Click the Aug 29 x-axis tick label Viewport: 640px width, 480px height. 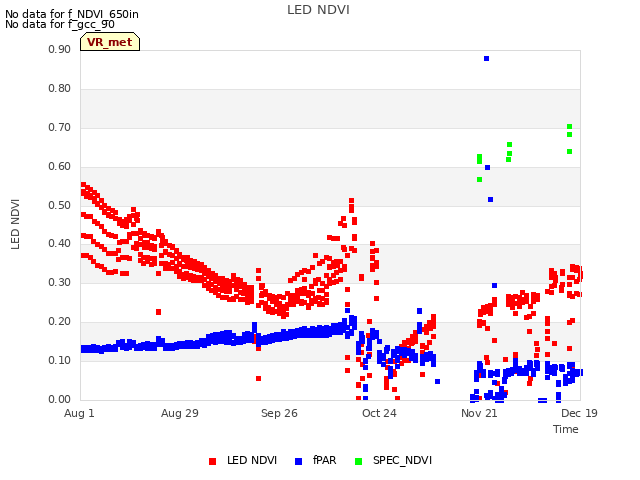(180, 413)
